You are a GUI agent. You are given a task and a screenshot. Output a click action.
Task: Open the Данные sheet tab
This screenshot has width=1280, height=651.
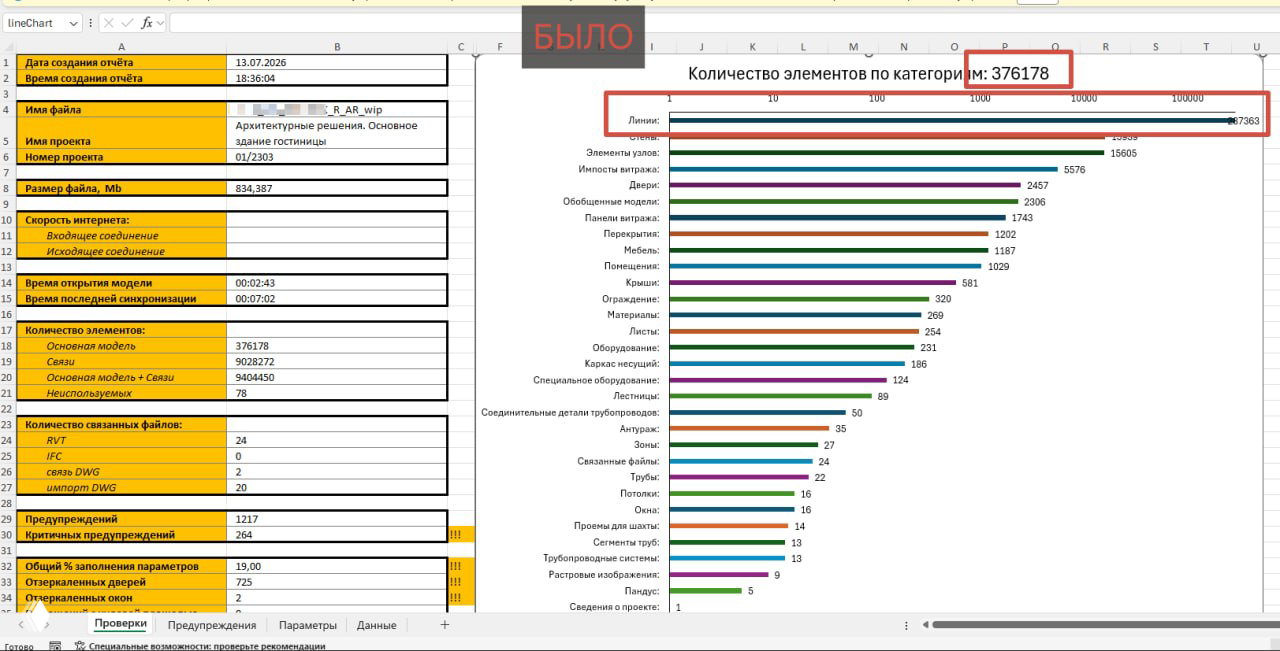coord(377,625)
